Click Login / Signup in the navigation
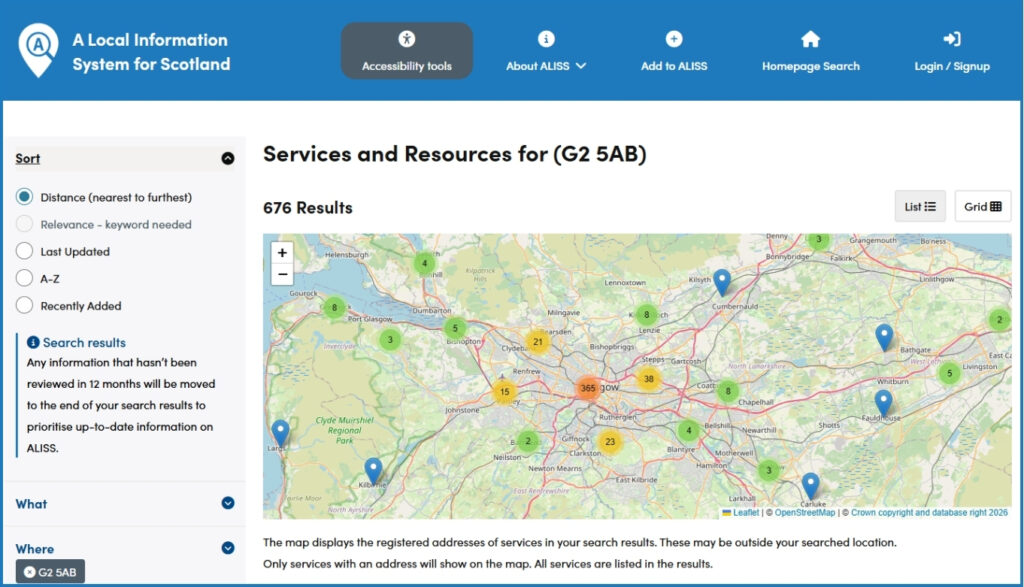The width and height of the screenshot is (1024, 587). (949, 52)
